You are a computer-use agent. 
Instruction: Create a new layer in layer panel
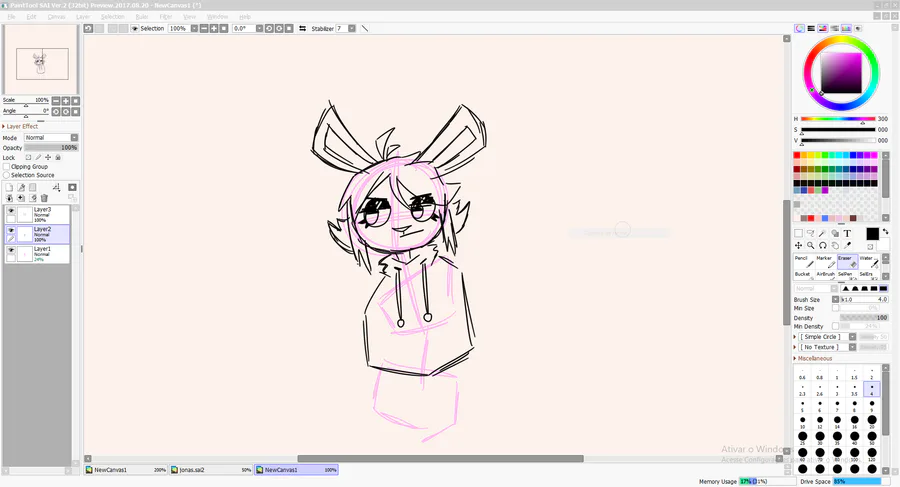point(9,187)
